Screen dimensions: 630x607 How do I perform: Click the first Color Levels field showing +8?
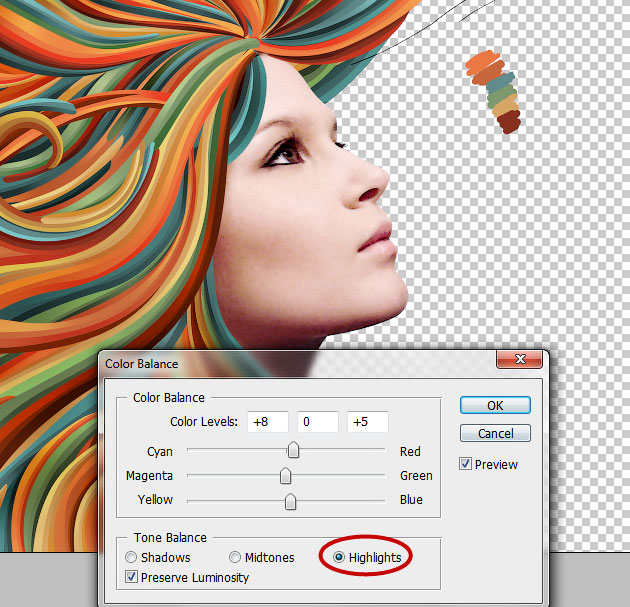[x=268, y=421]
